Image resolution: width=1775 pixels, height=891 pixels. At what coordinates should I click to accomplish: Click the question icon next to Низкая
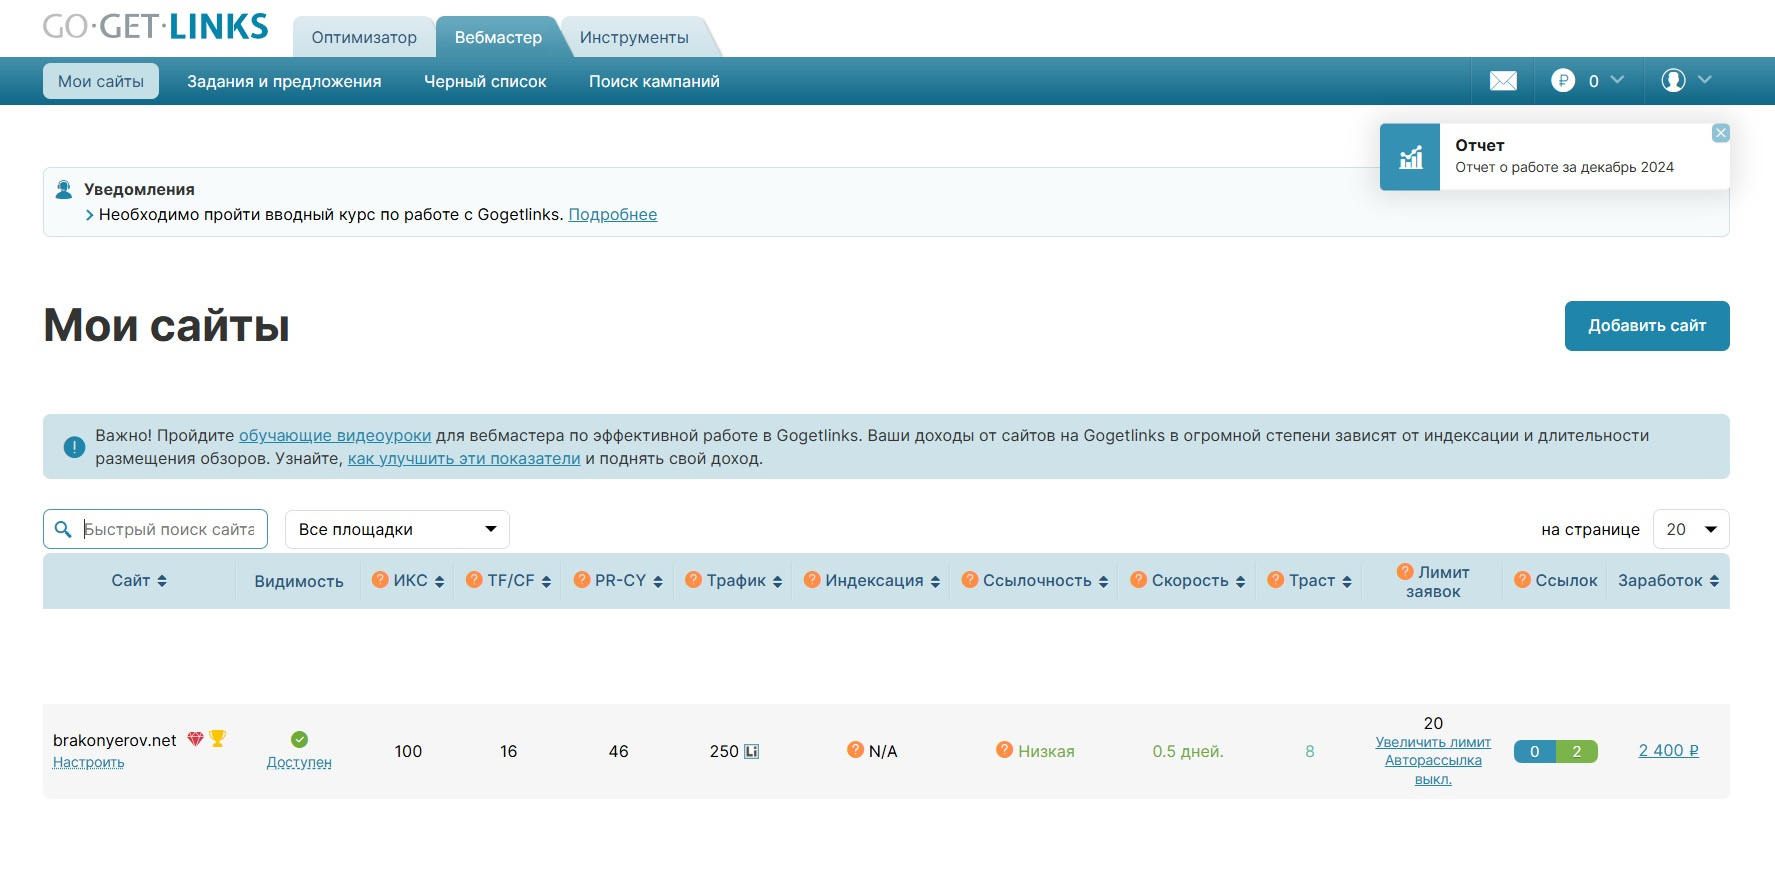click(1004, 750)
